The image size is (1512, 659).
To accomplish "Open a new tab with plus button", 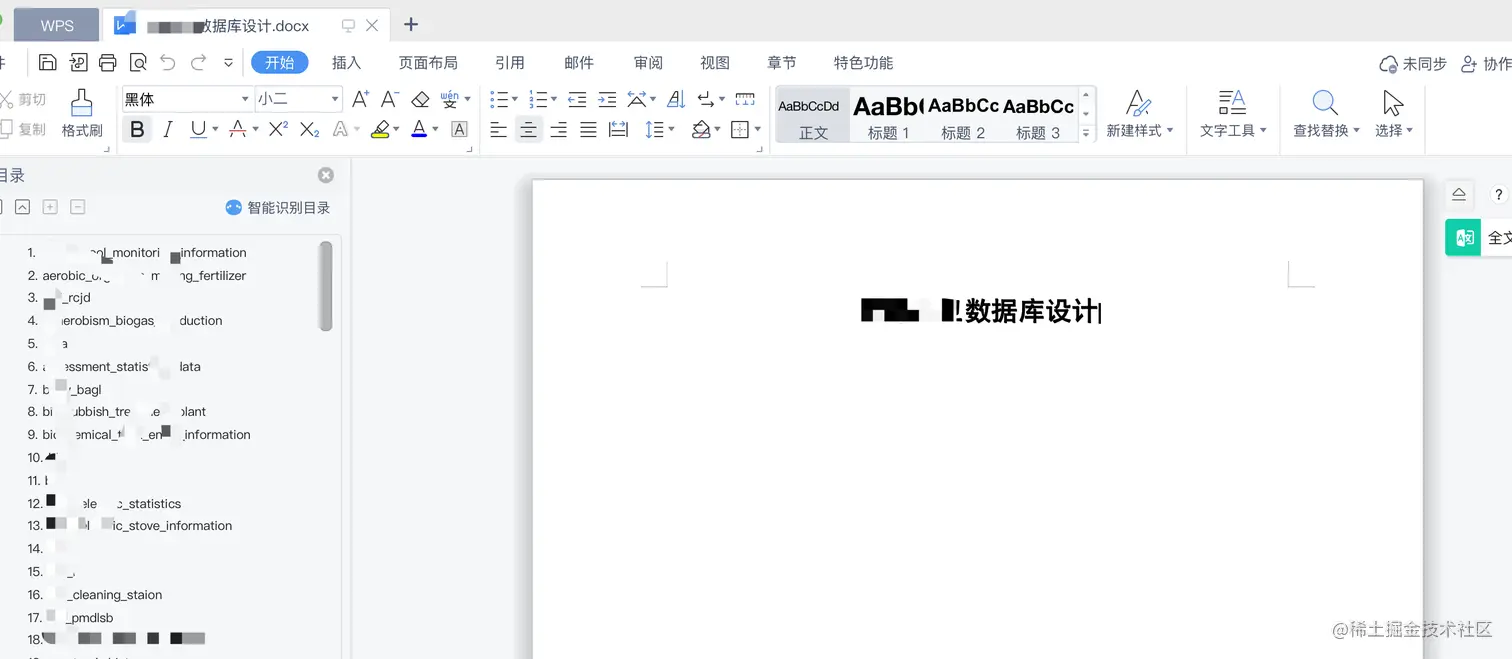I will tap(411, 24).
